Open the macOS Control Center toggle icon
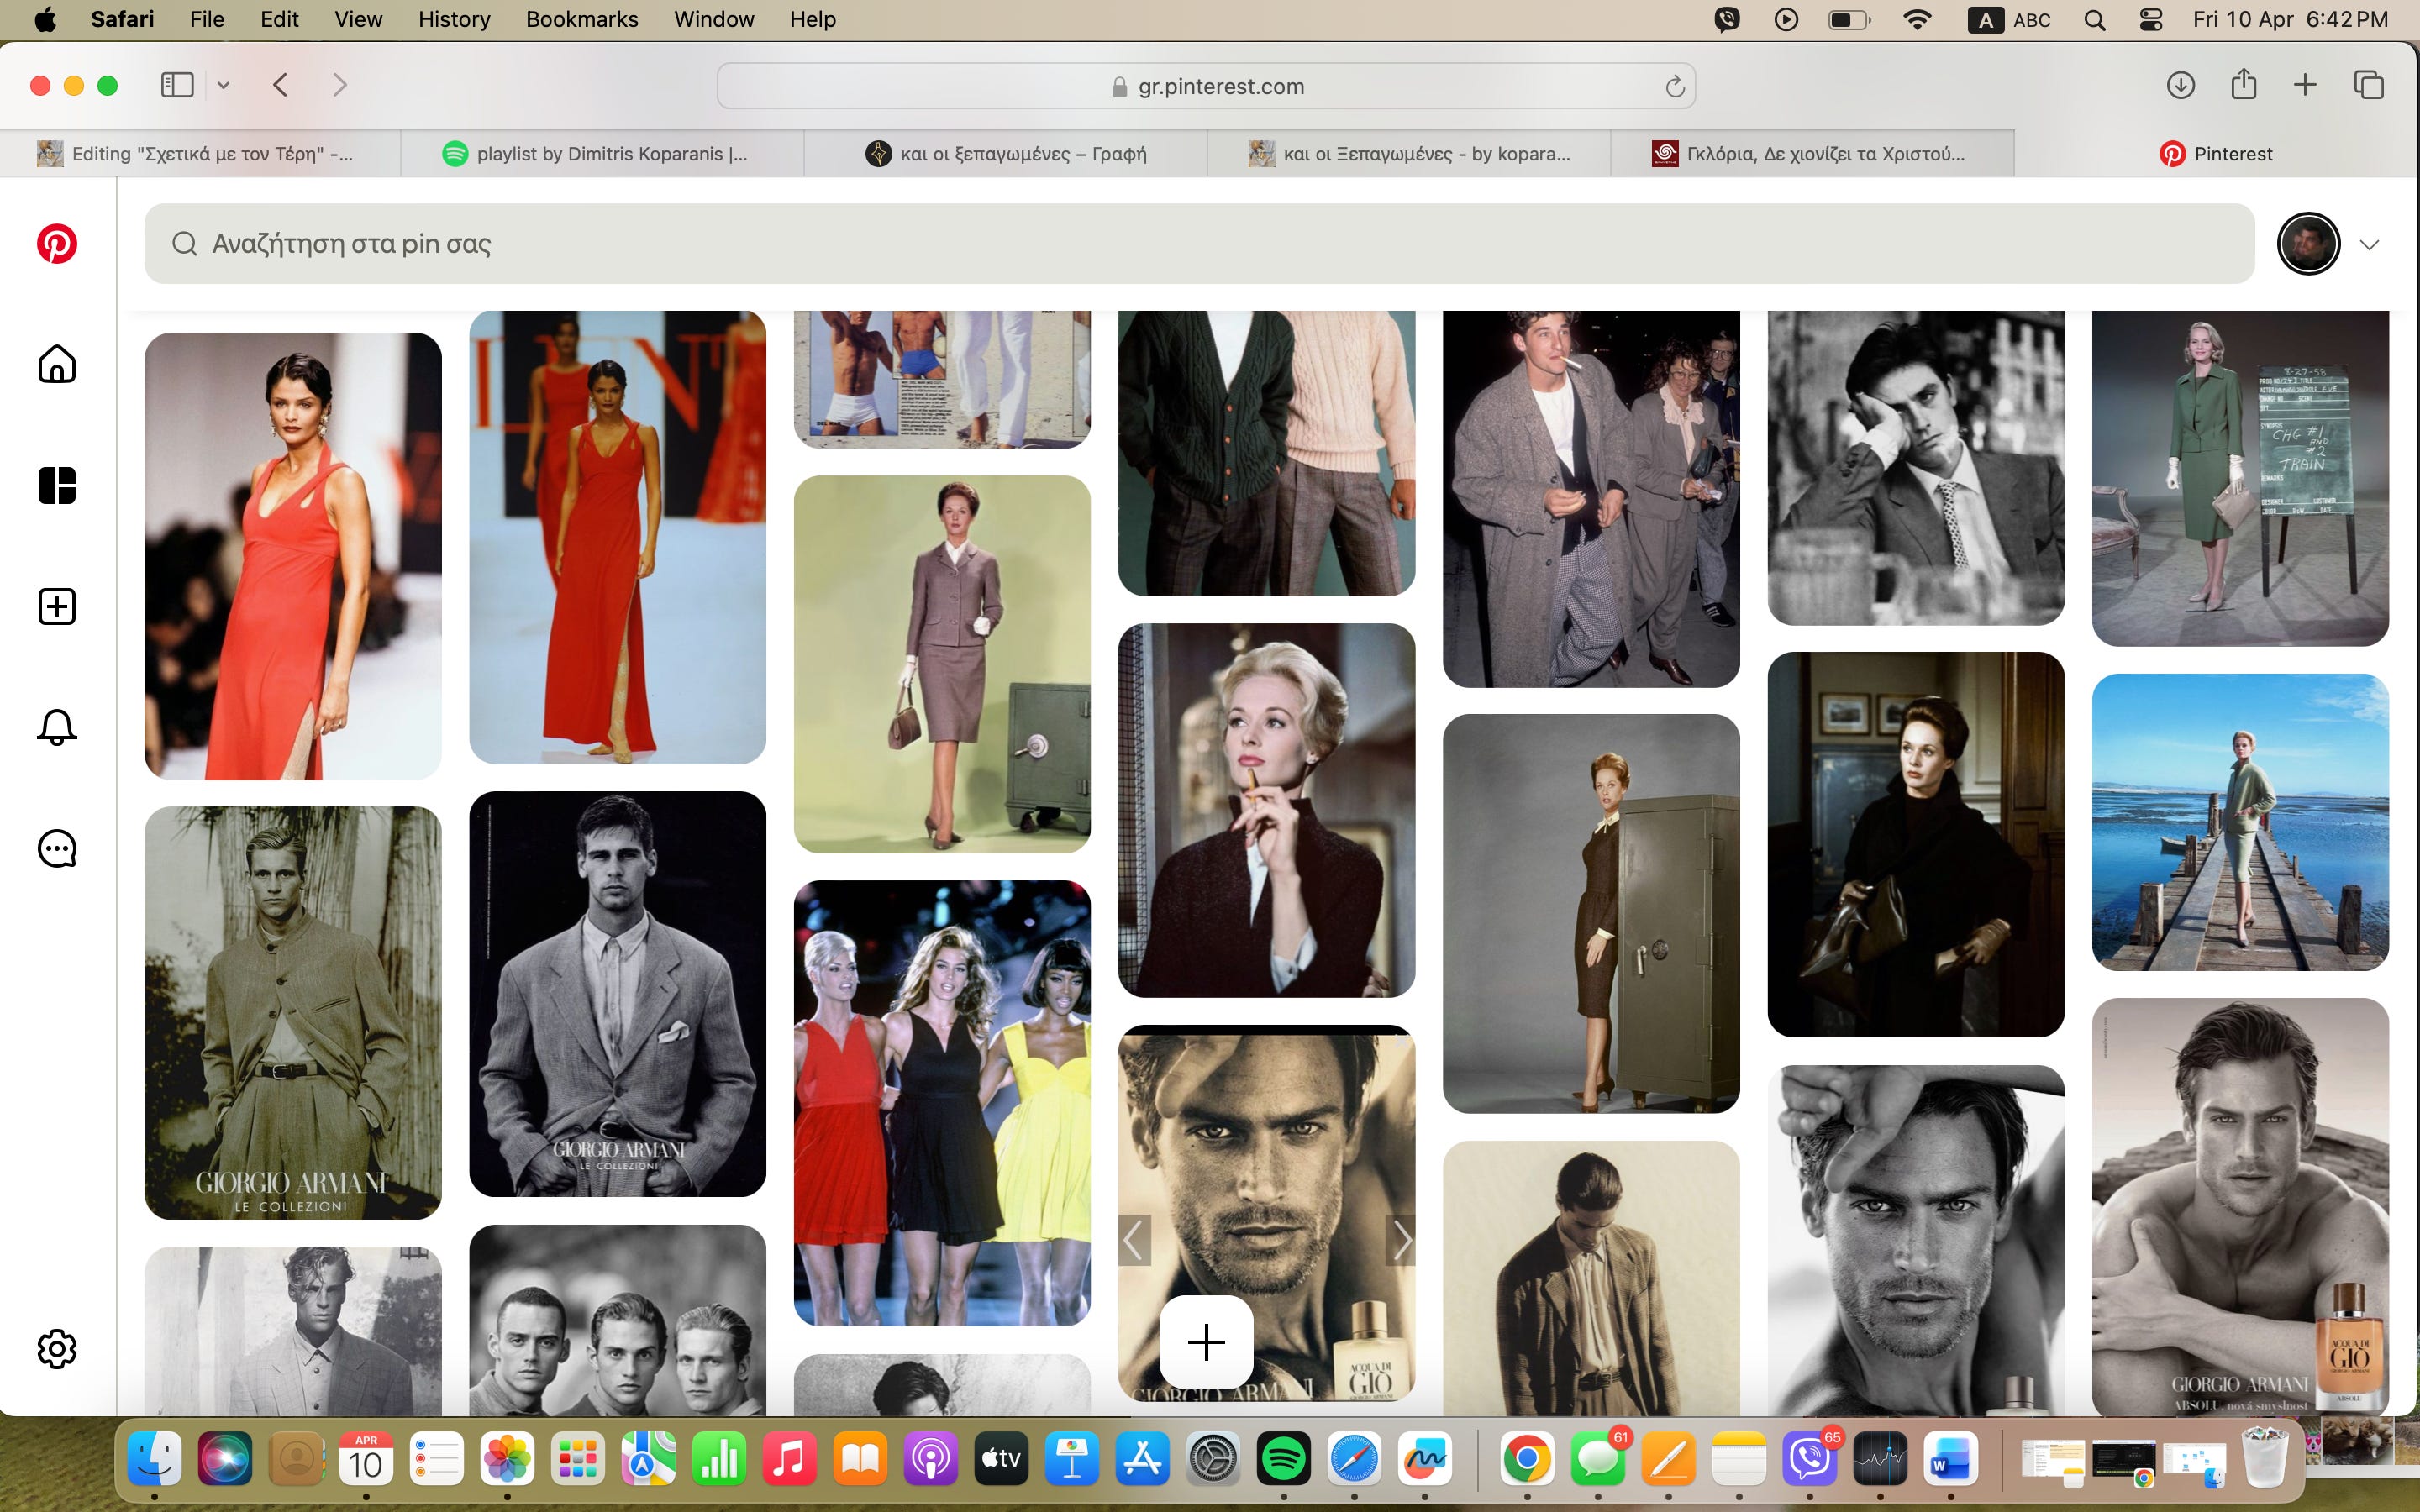This screenshot has height=1512, width=2420. coord(2151,20)
